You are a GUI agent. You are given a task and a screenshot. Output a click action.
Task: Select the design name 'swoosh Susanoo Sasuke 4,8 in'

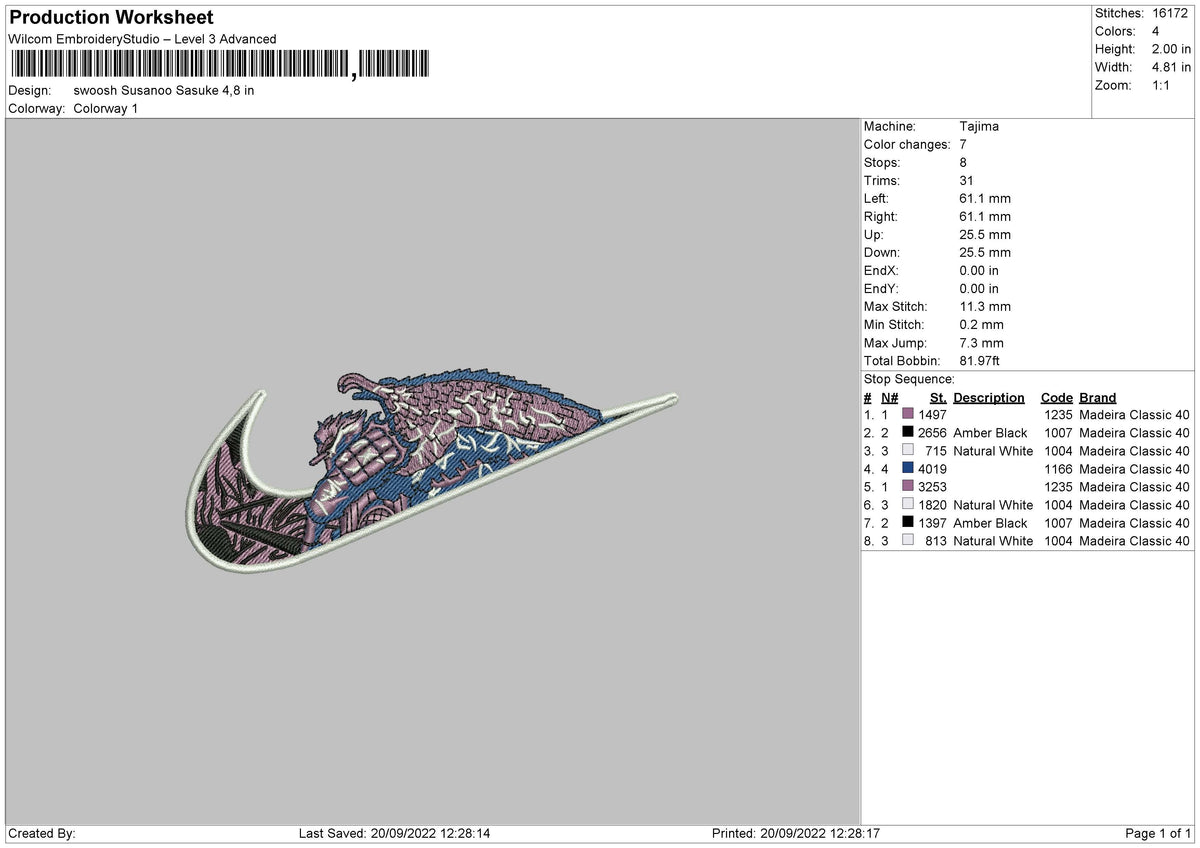pos(164,90)
